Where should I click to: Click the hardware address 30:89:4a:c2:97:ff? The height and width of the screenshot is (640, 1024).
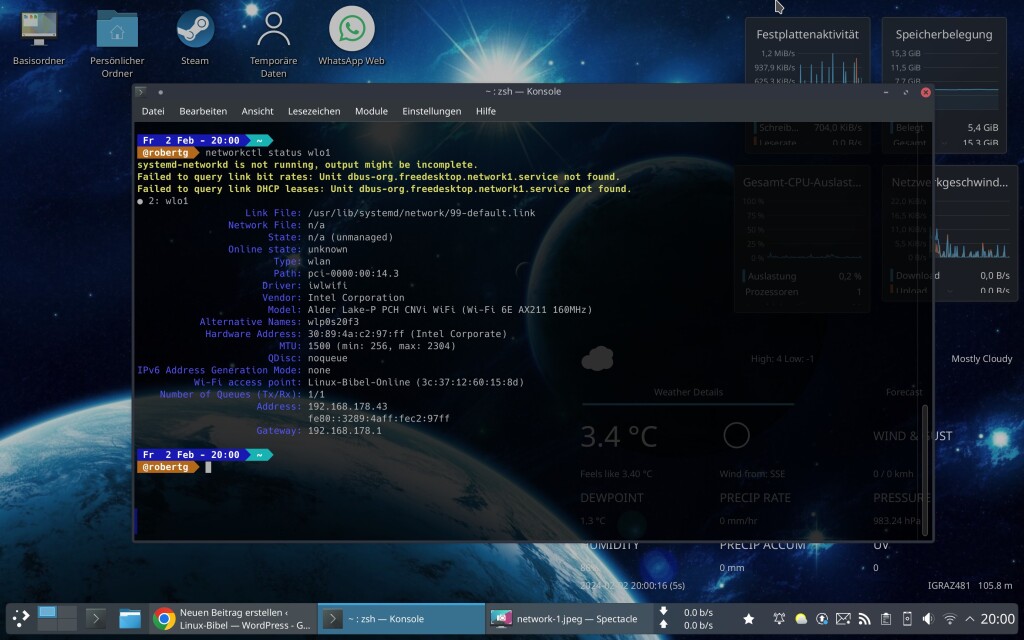[x=356, y=334]
